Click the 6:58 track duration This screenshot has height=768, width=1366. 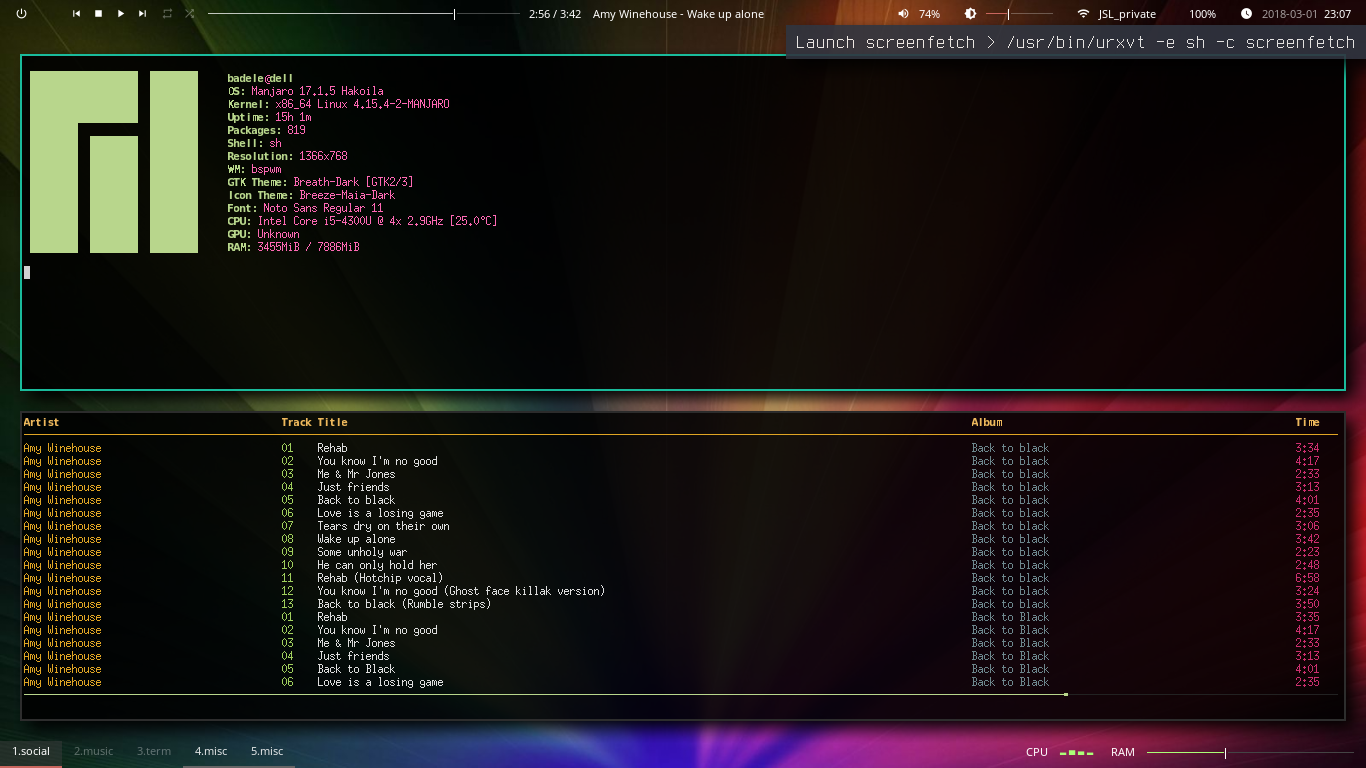point(1307,578)
